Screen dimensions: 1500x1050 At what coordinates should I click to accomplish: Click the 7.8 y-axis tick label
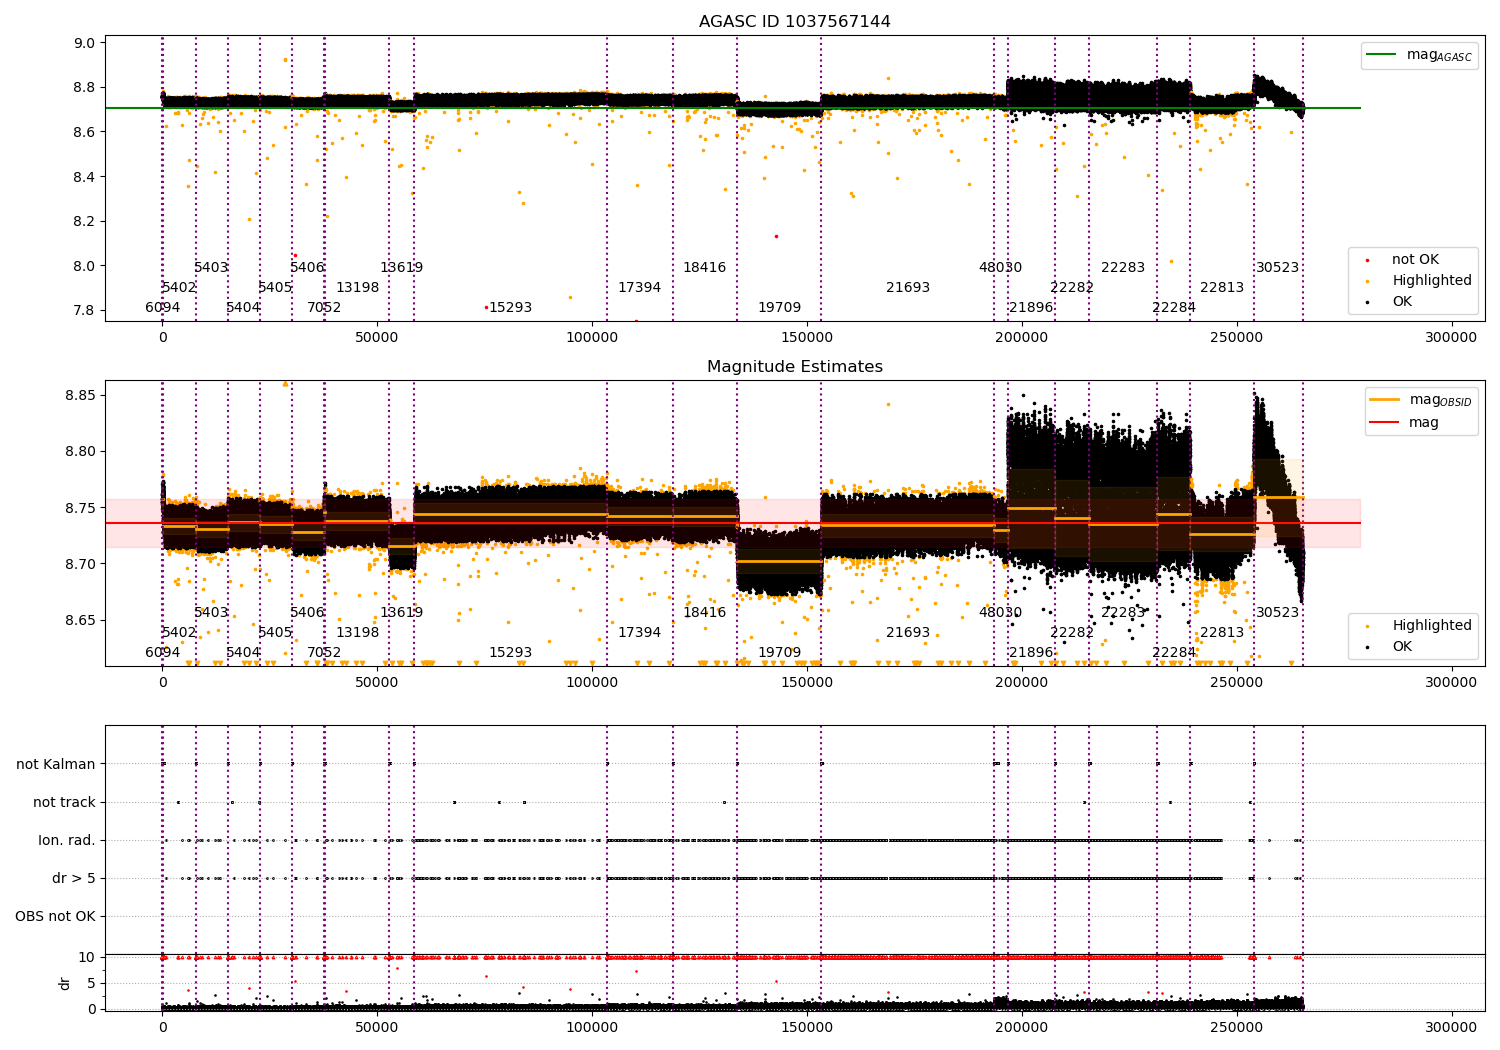click(84, 311)
